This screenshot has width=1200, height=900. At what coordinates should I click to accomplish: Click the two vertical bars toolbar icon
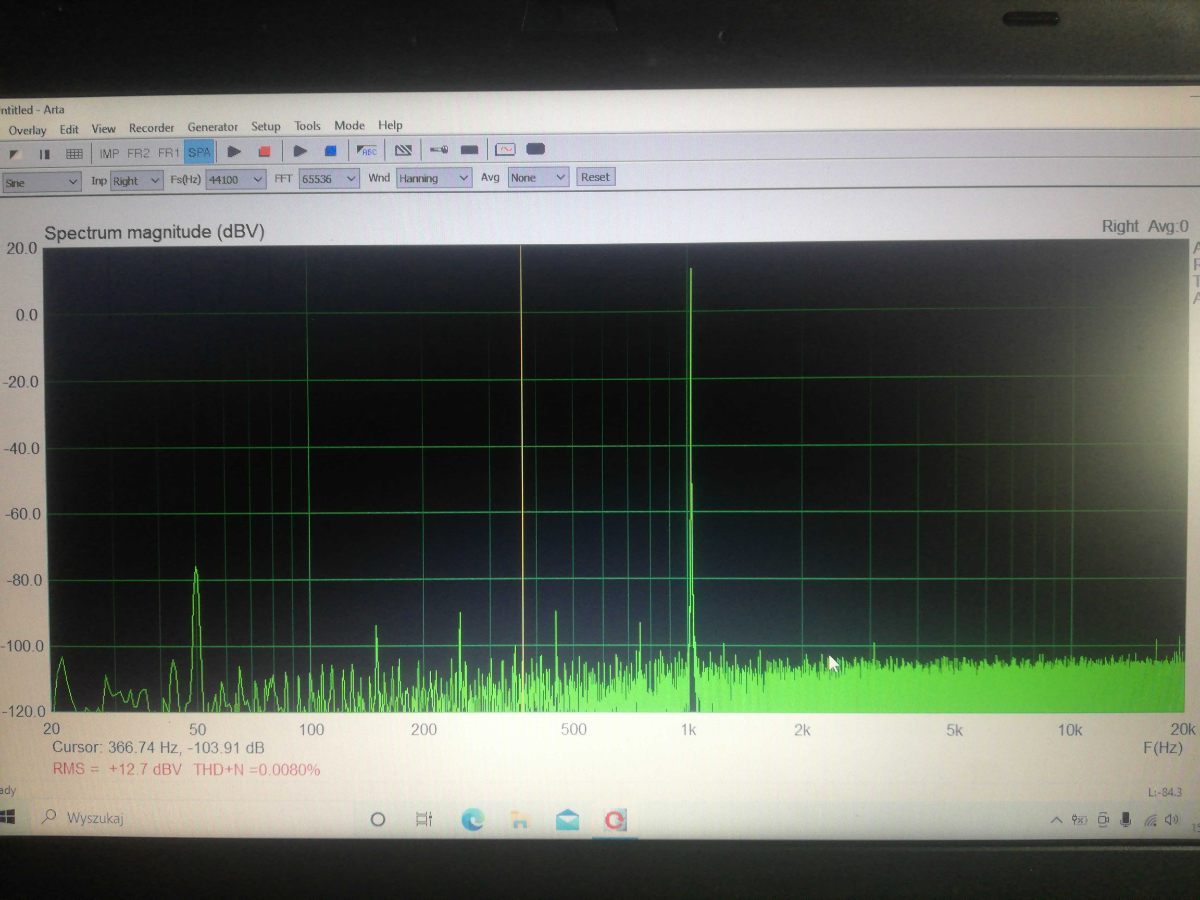[44, 154]
